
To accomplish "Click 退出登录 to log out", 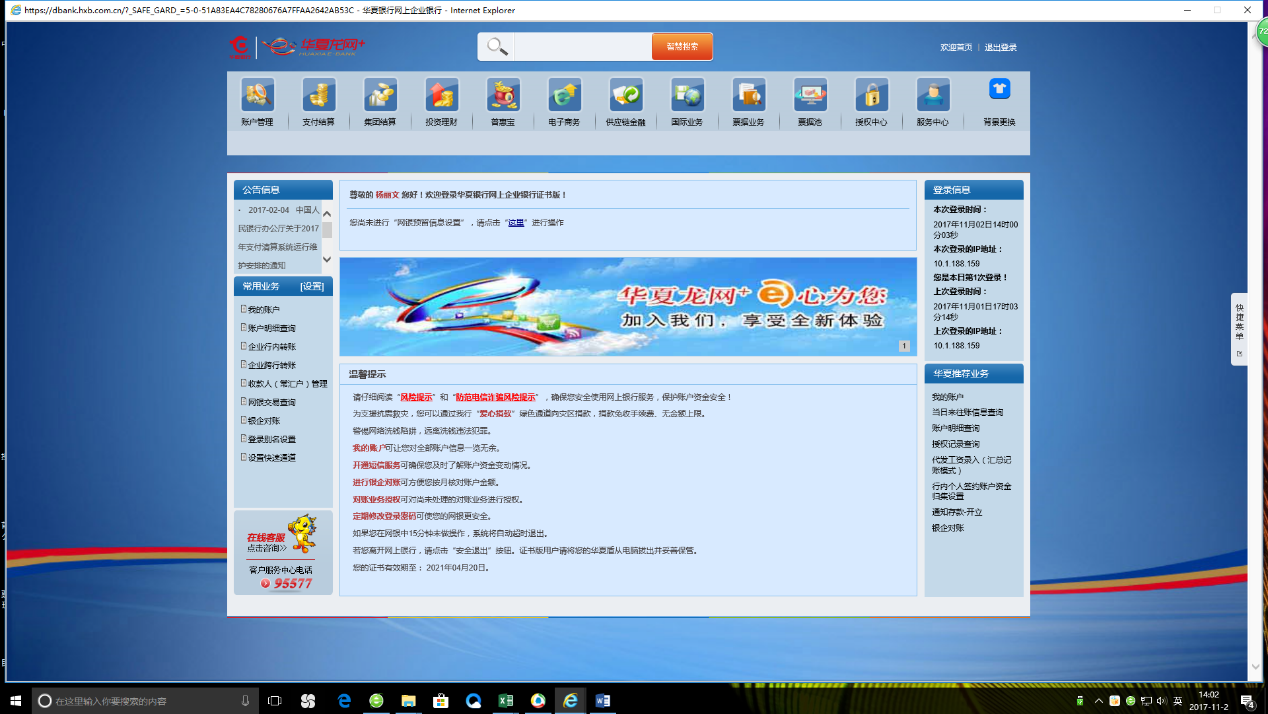I will tap(1001, 48).
